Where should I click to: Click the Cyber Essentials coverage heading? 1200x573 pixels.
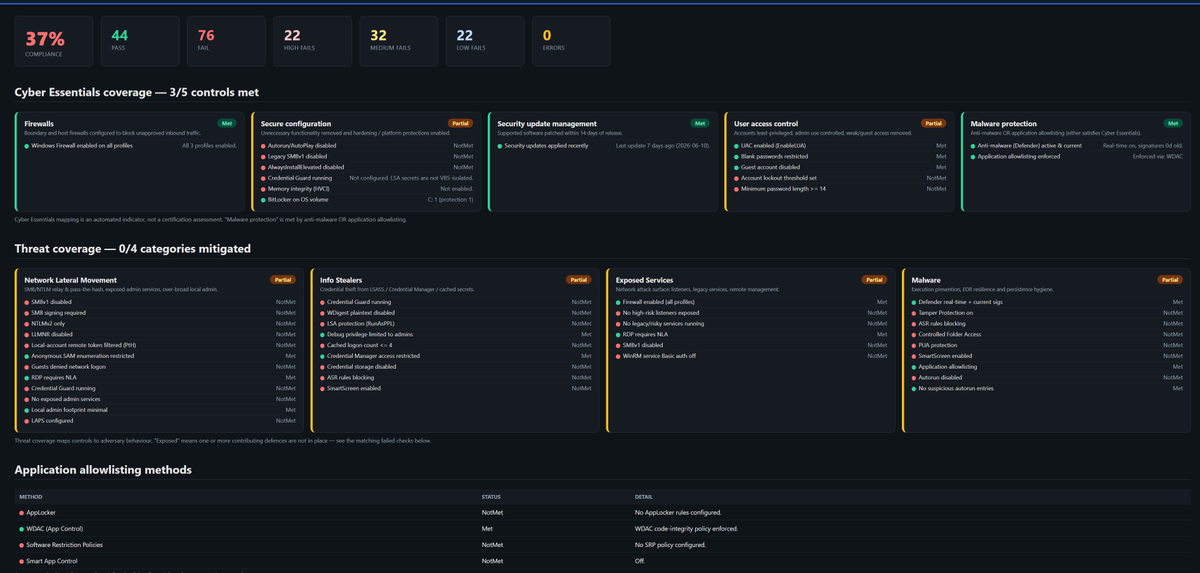[136, 92]
